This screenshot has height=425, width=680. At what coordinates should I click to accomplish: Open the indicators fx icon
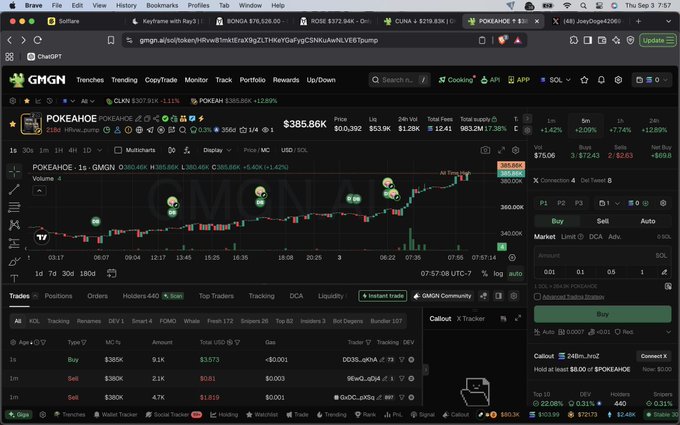pyautogui.click(x=187, y=150)
